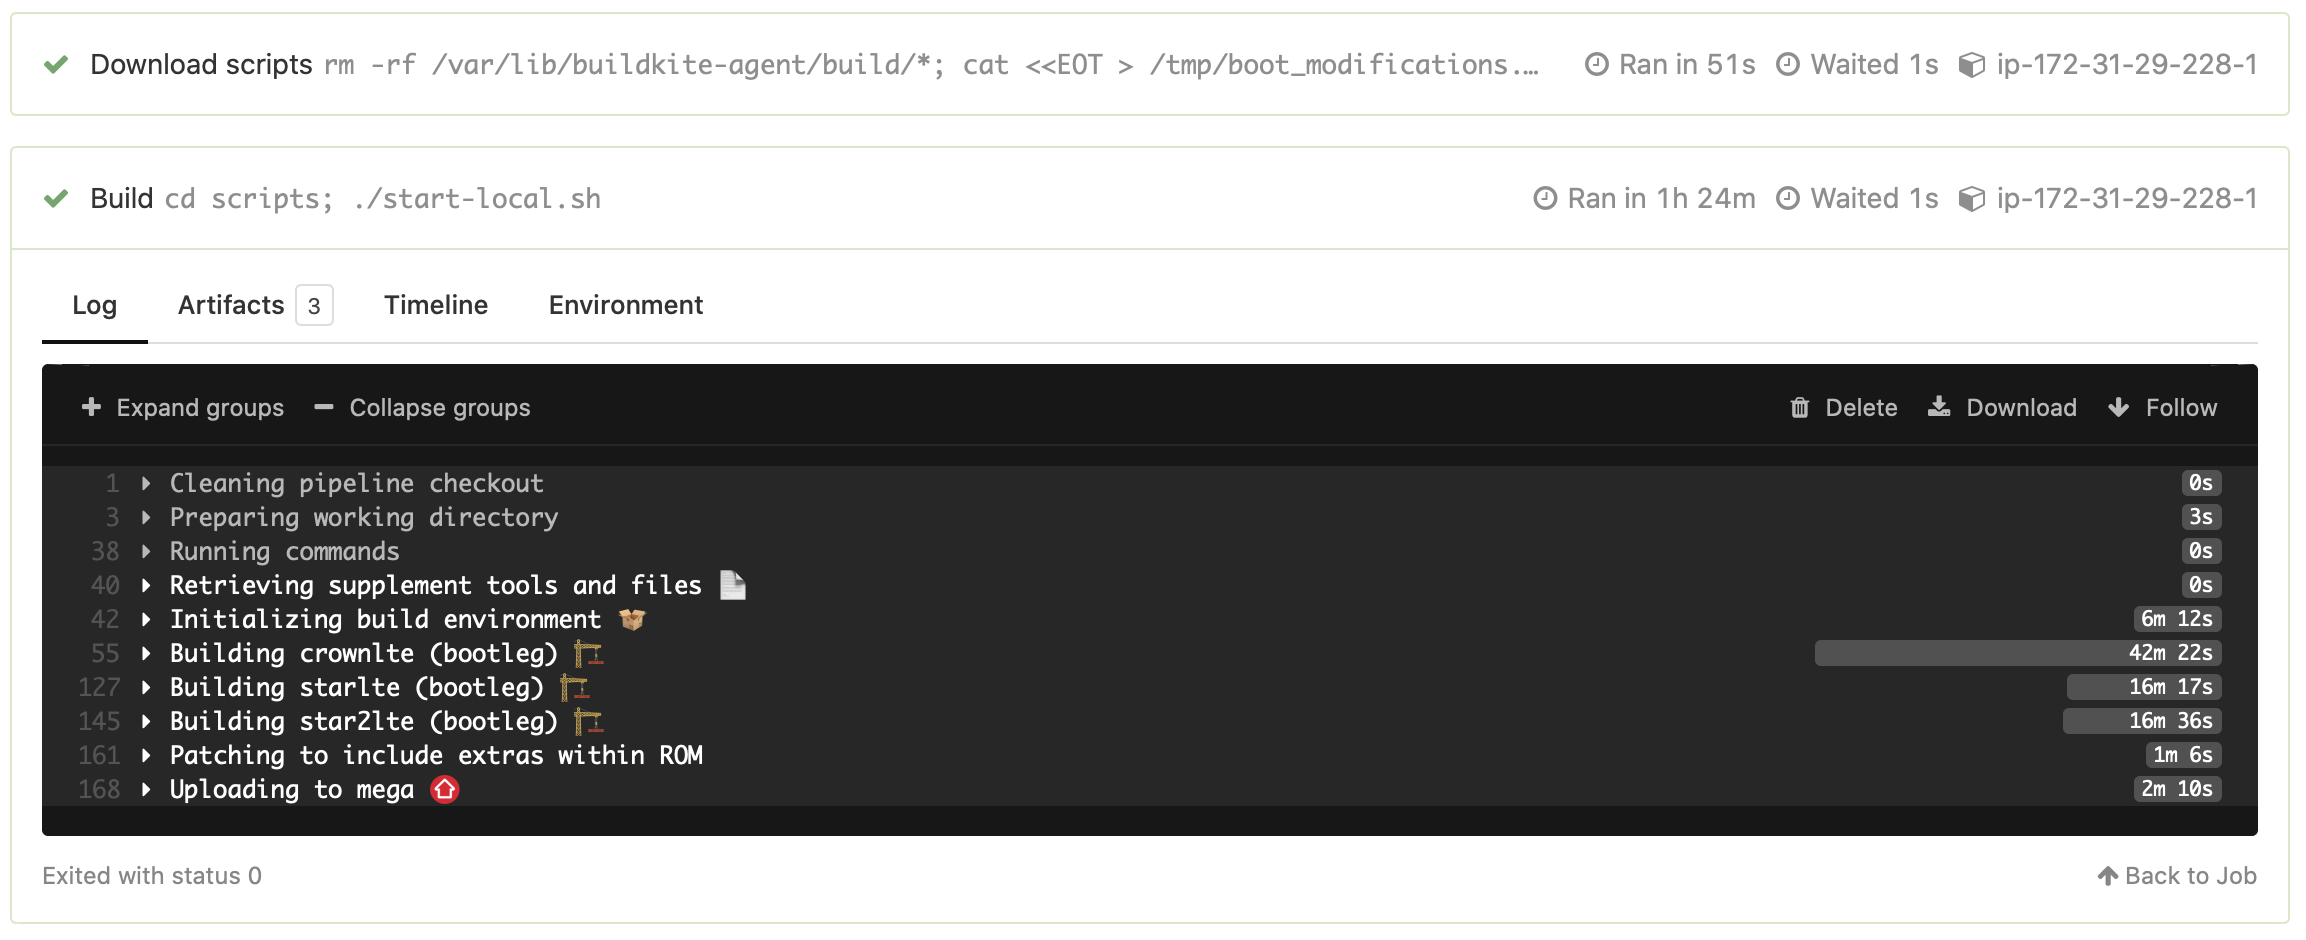
Task: Click the Delete log trash icon
Action: point(1799,408)
